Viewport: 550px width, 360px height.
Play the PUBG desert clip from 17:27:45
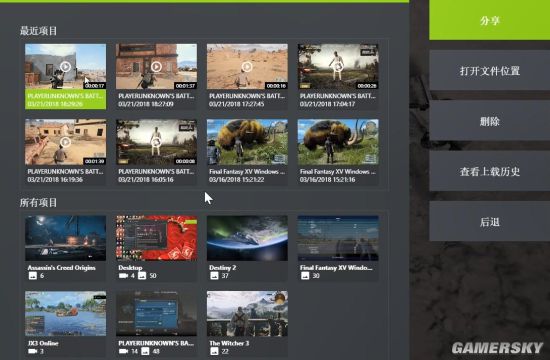point(247,66)
